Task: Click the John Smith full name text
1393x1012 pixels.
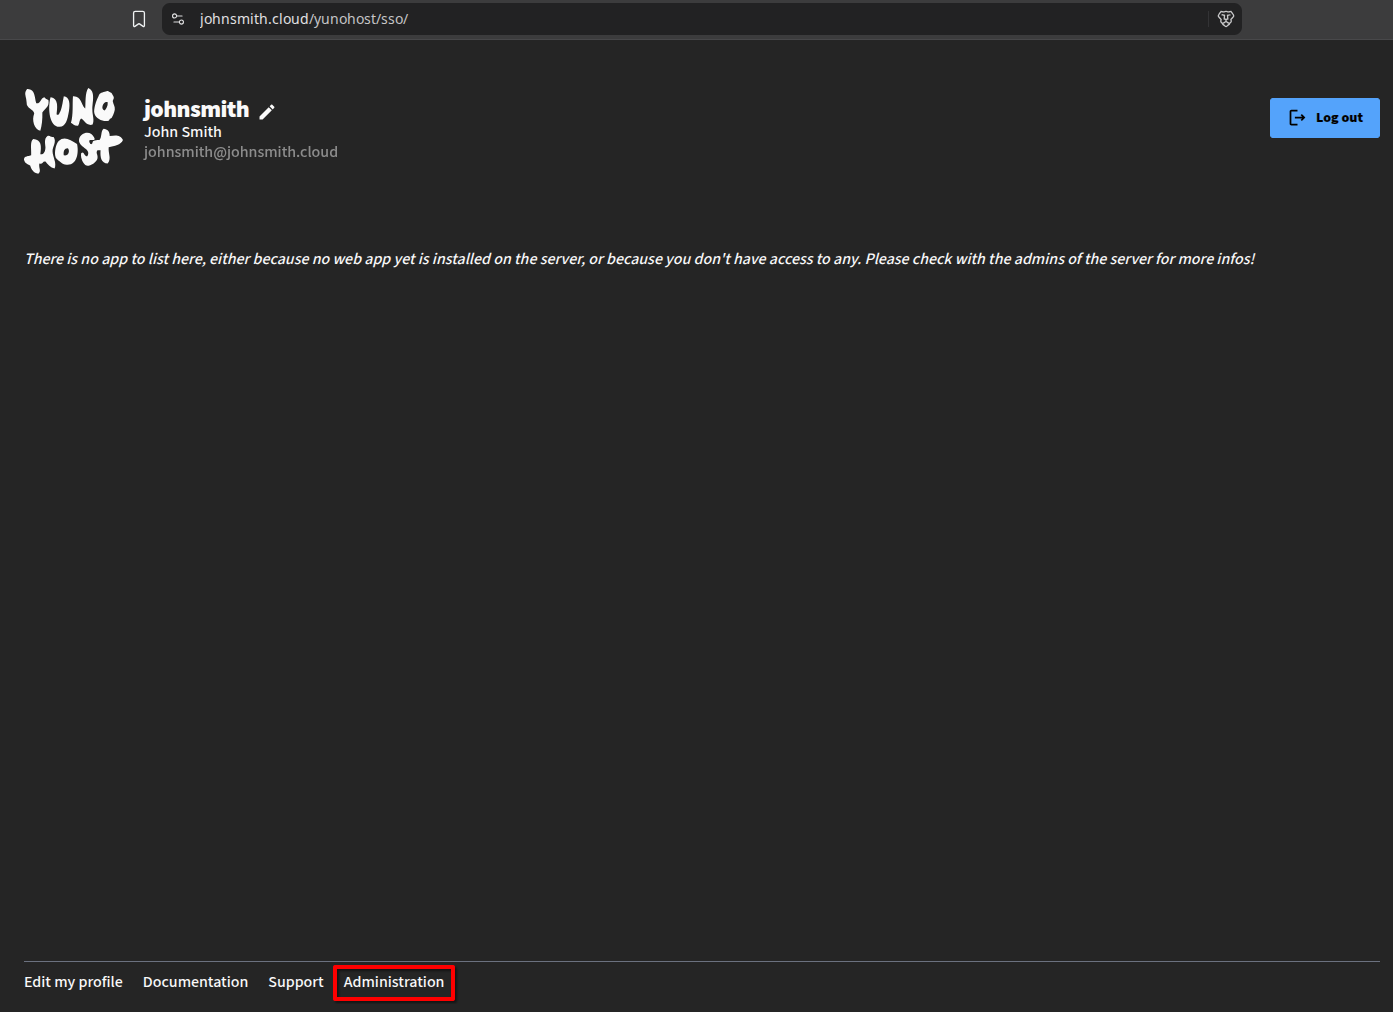Action: click(x=183, y=132)
